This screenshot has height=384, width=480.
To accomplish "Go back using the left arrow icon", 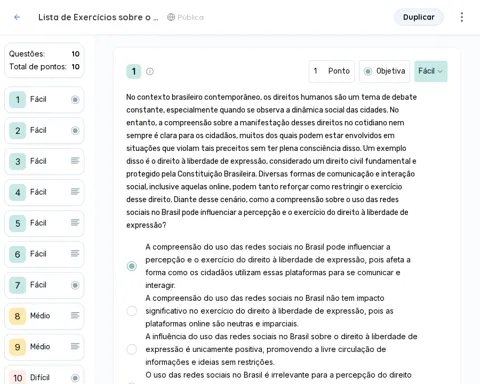I will point(17,17).
